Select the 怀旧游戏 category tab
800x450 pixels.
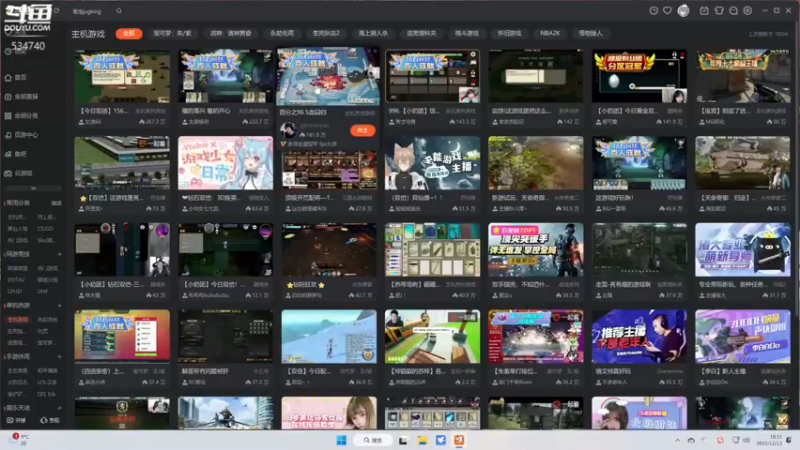pyautogui.click(x=509, y=33)
